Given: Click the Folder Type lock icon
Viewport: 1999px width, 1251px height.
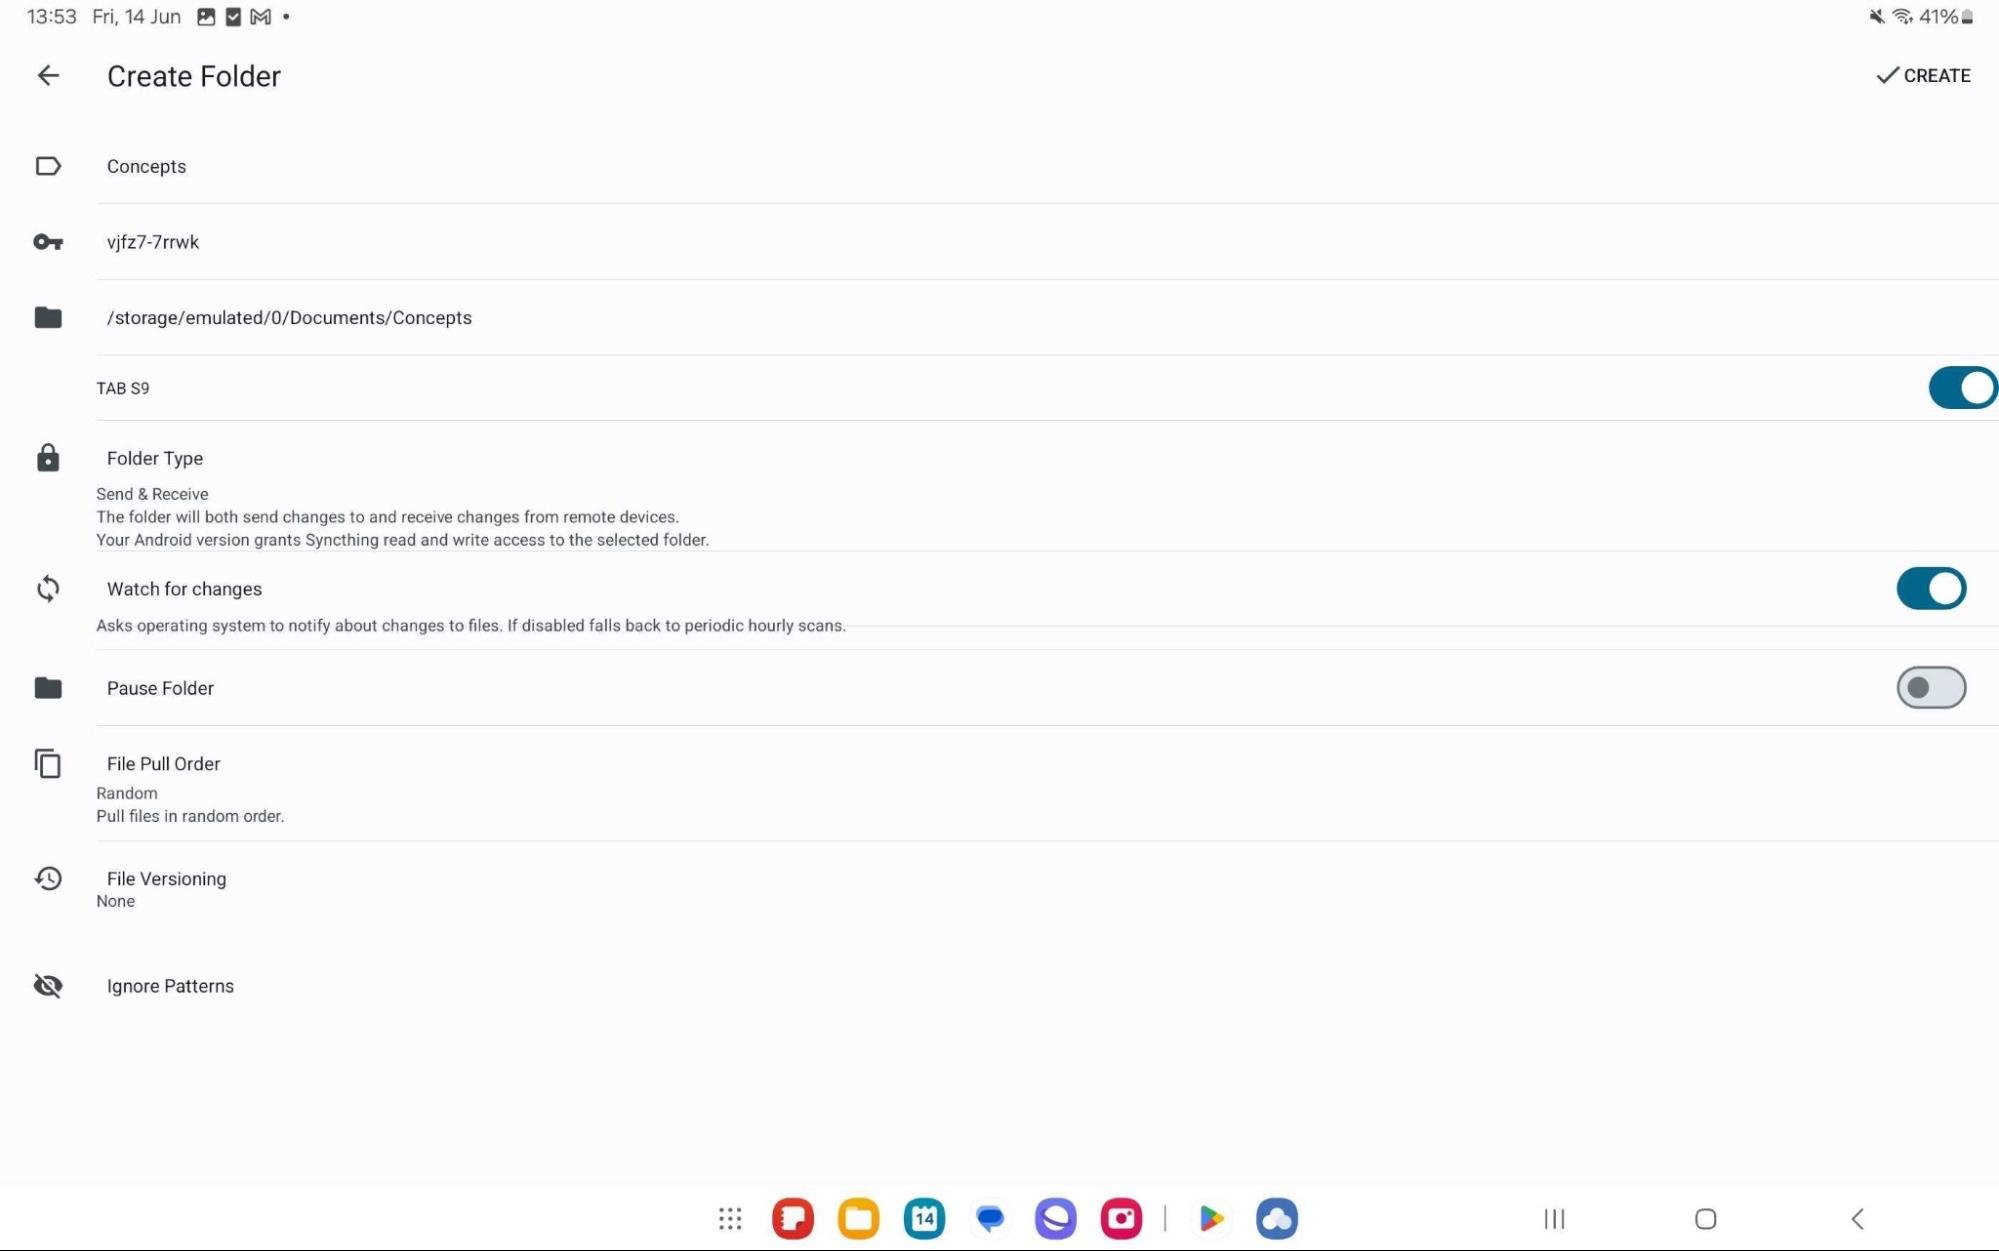Looking at the screenshot, I should (48, 458).
